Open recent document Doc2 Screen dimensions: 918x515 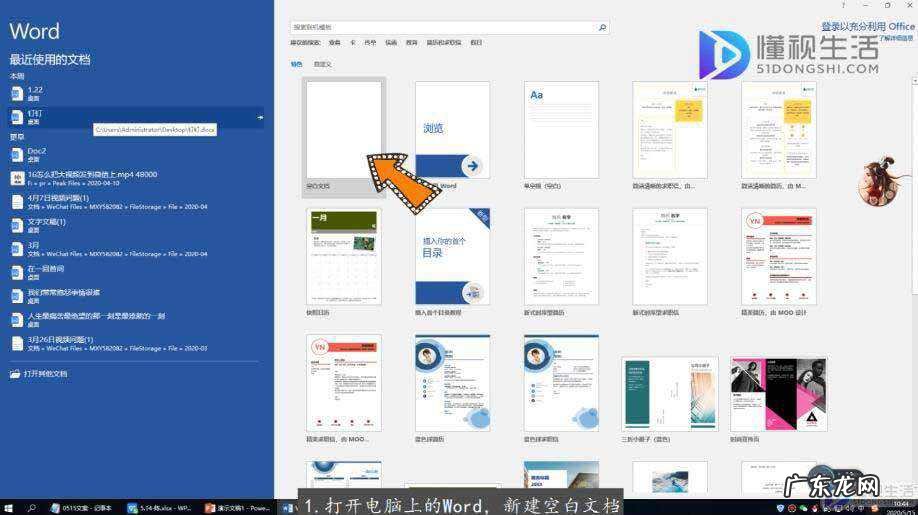136,154
